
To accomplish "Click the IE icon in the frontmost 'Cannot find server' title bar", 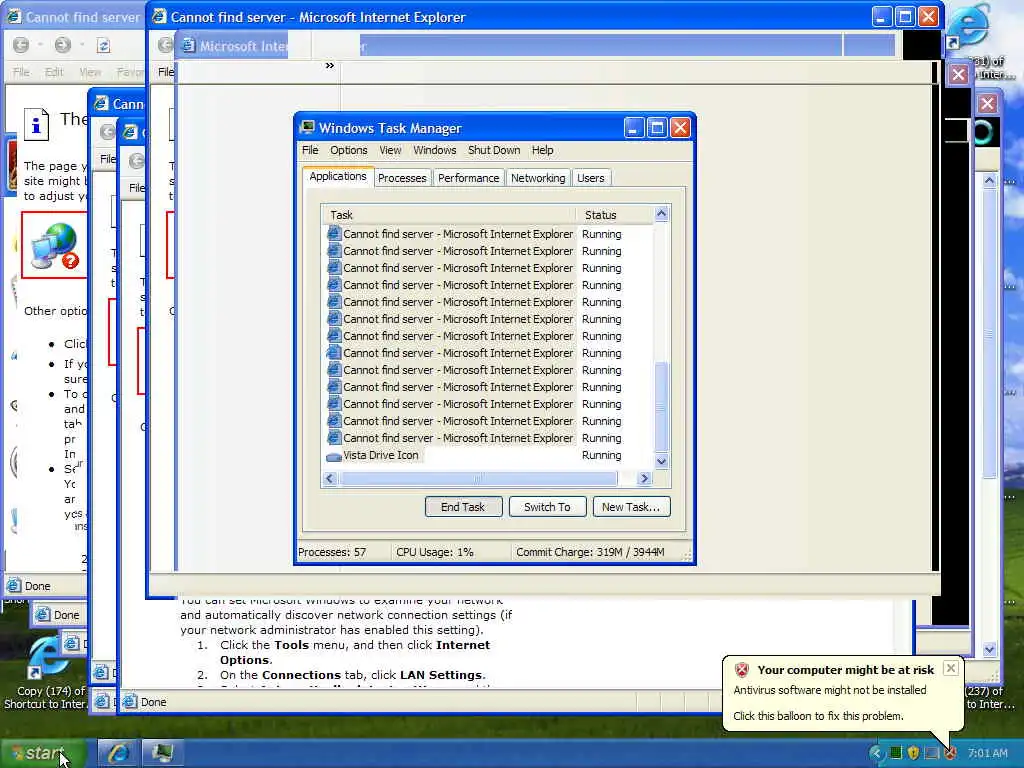I will (159, 16).
